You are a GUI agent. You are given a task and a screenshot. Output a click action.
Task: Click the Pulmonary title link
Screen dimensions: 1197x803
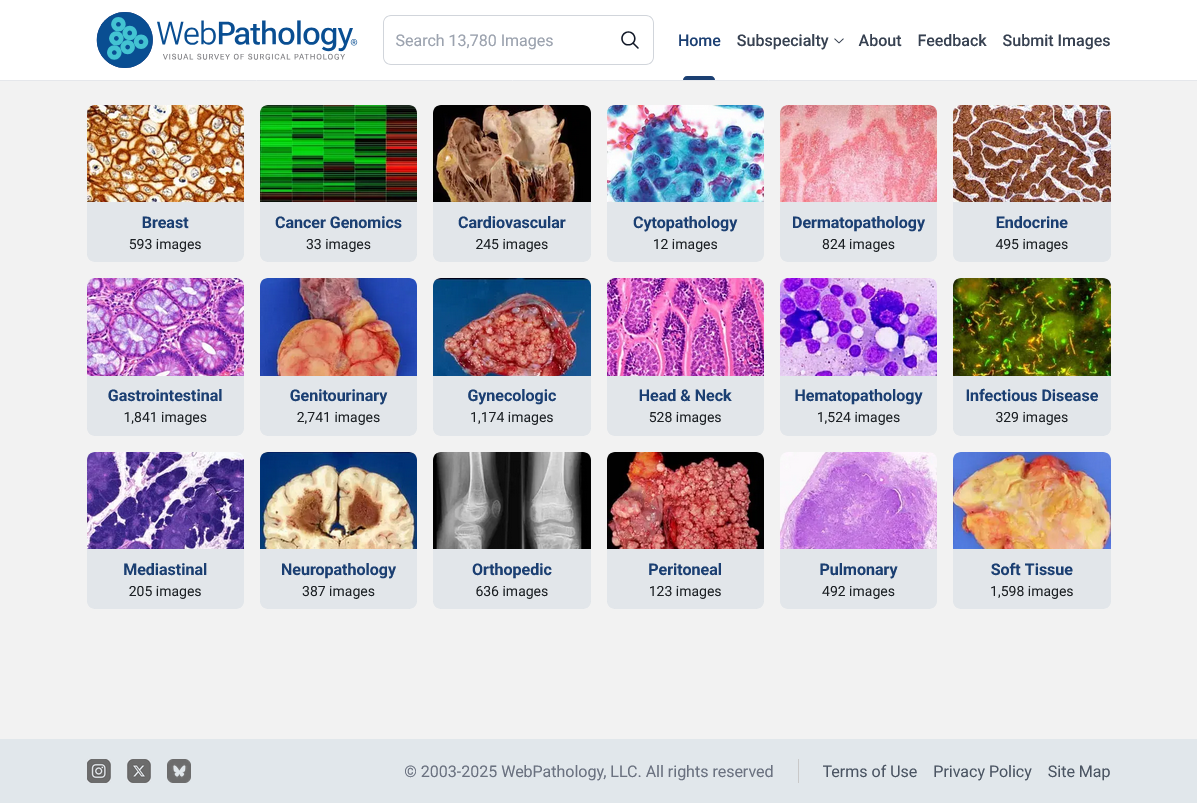[x=858, y=570]
